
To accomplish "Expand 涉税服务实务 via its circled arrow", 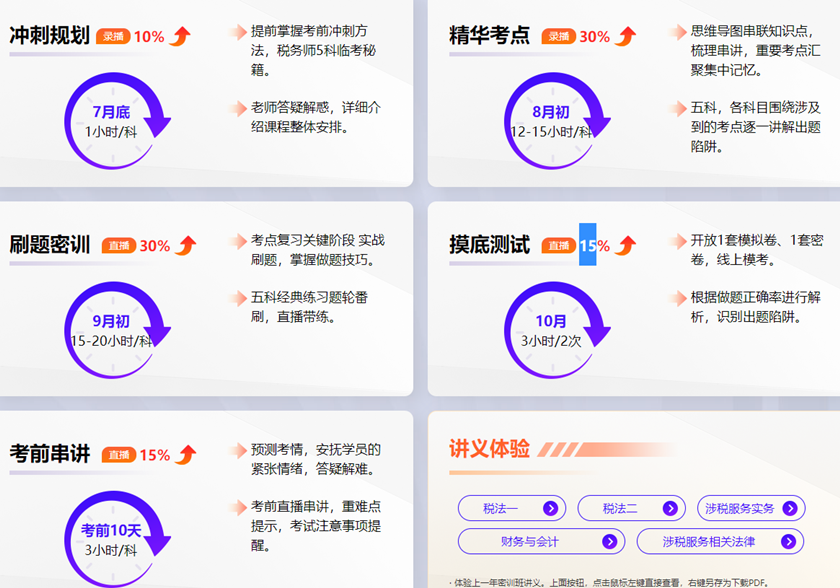I will tap(791, 508).
